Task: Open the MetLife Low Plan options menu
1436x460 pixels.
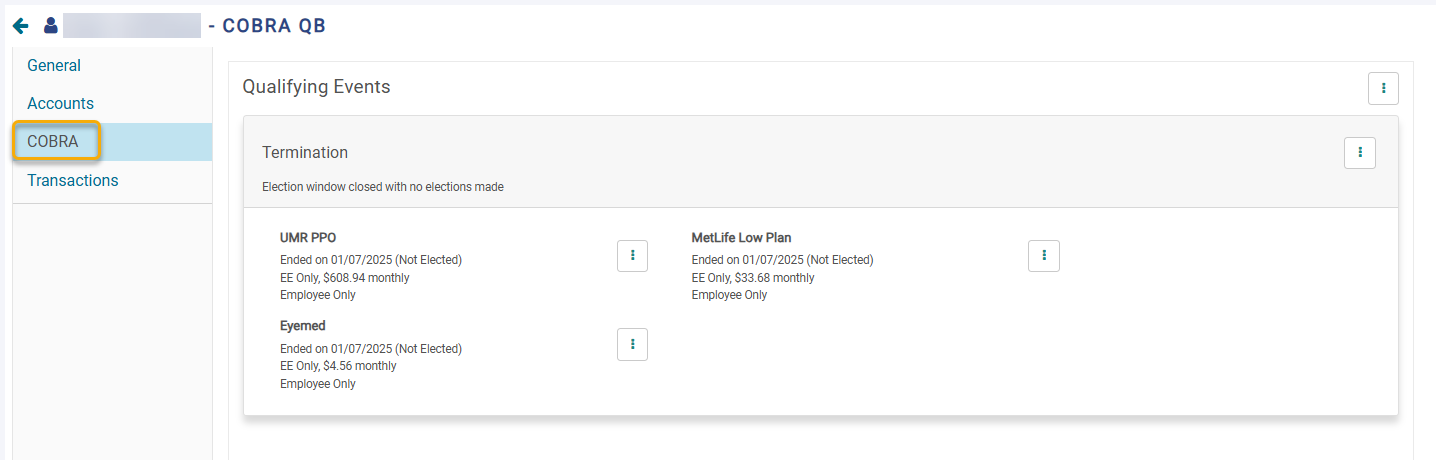Action: [x=1044, y=256]
